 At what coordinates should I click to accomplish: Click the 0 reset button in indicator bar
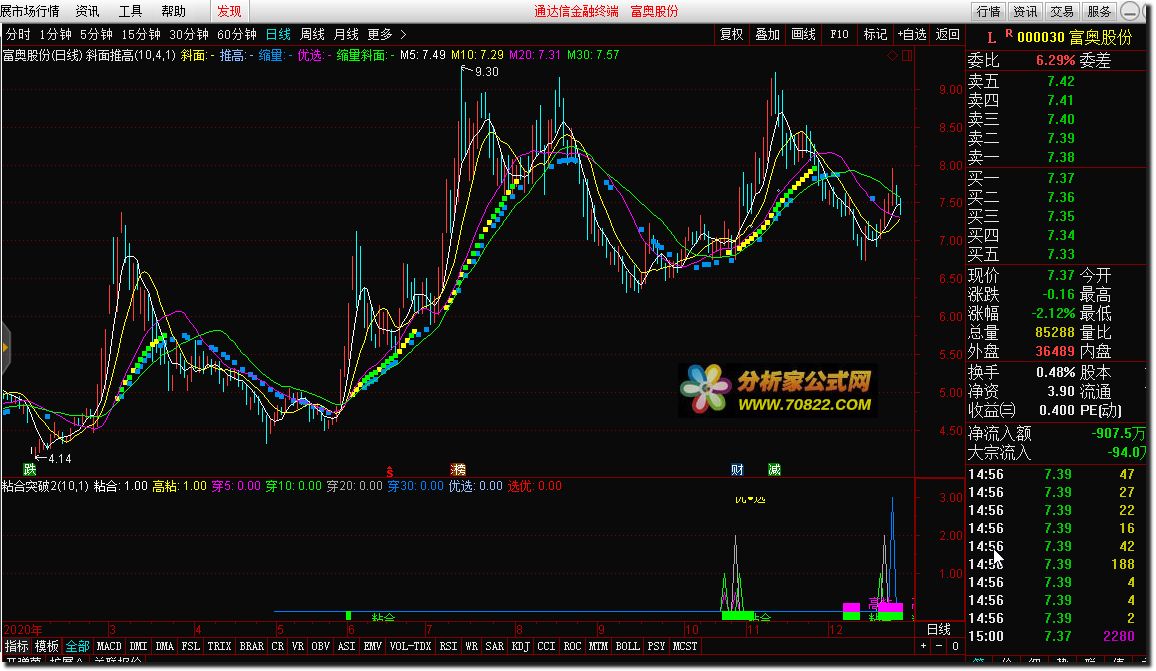pyautogui.click(x=955, y=646)
